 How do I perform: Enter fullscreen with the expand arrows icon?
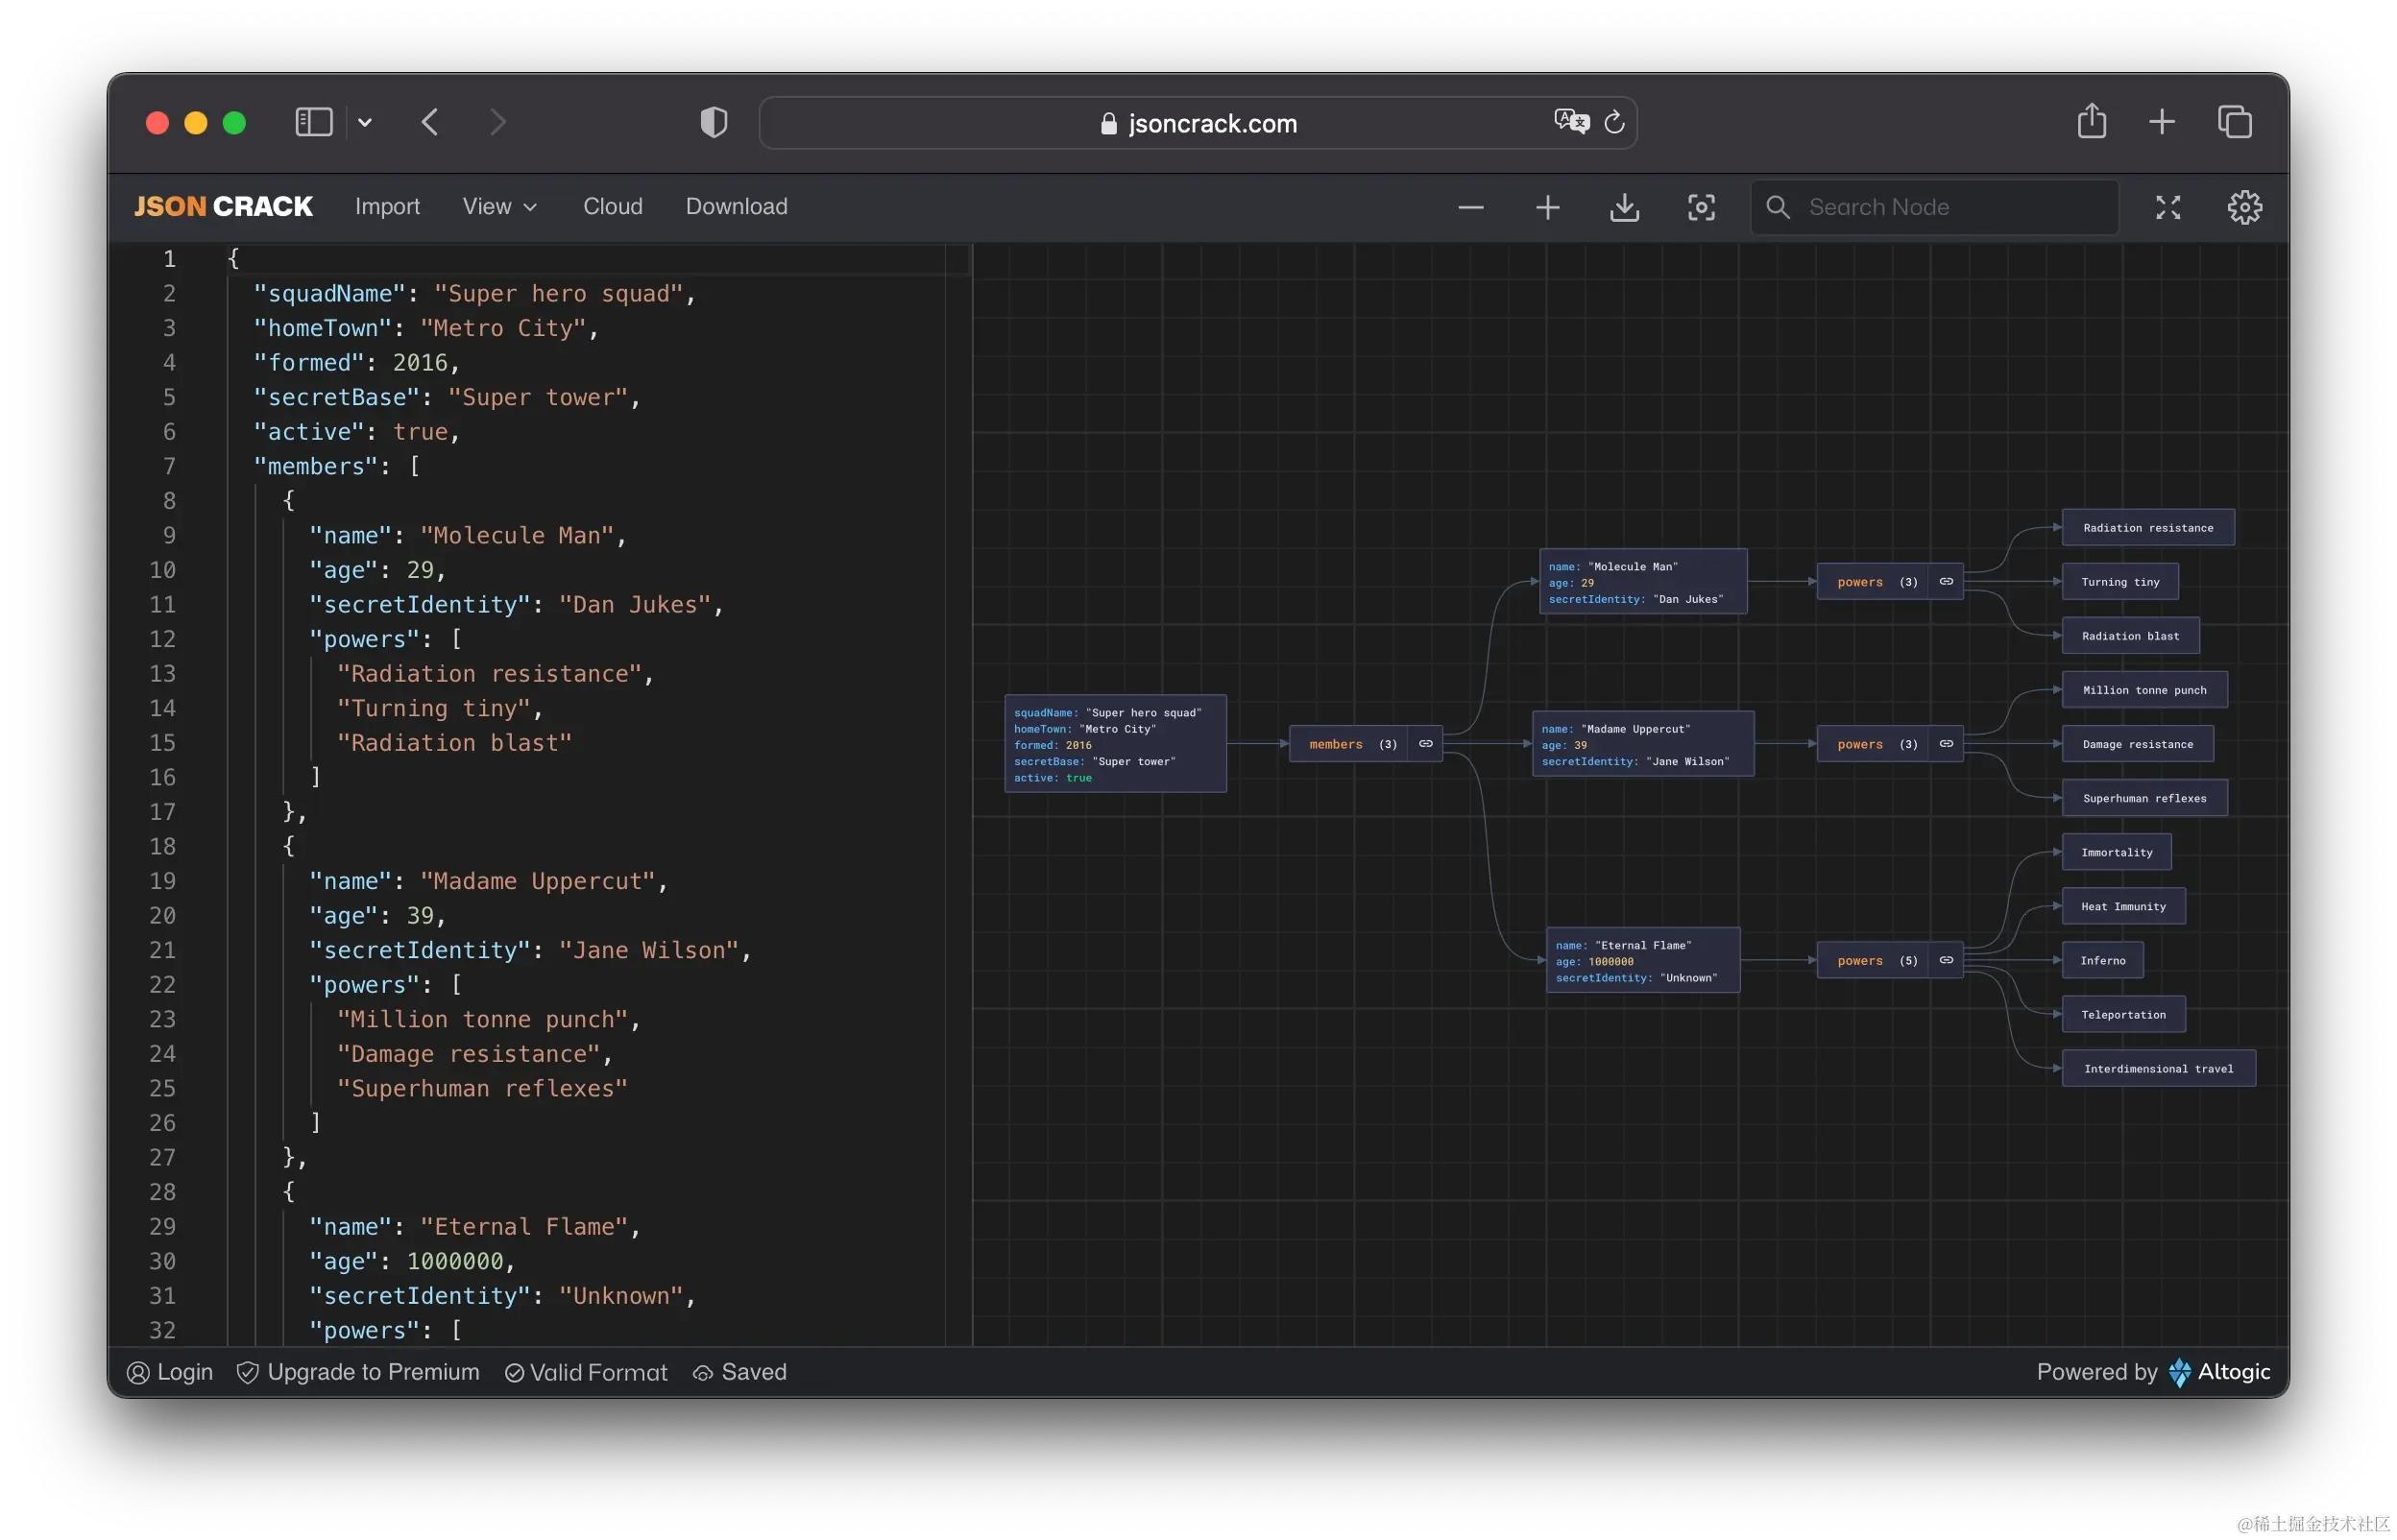tap(2167, 207)
